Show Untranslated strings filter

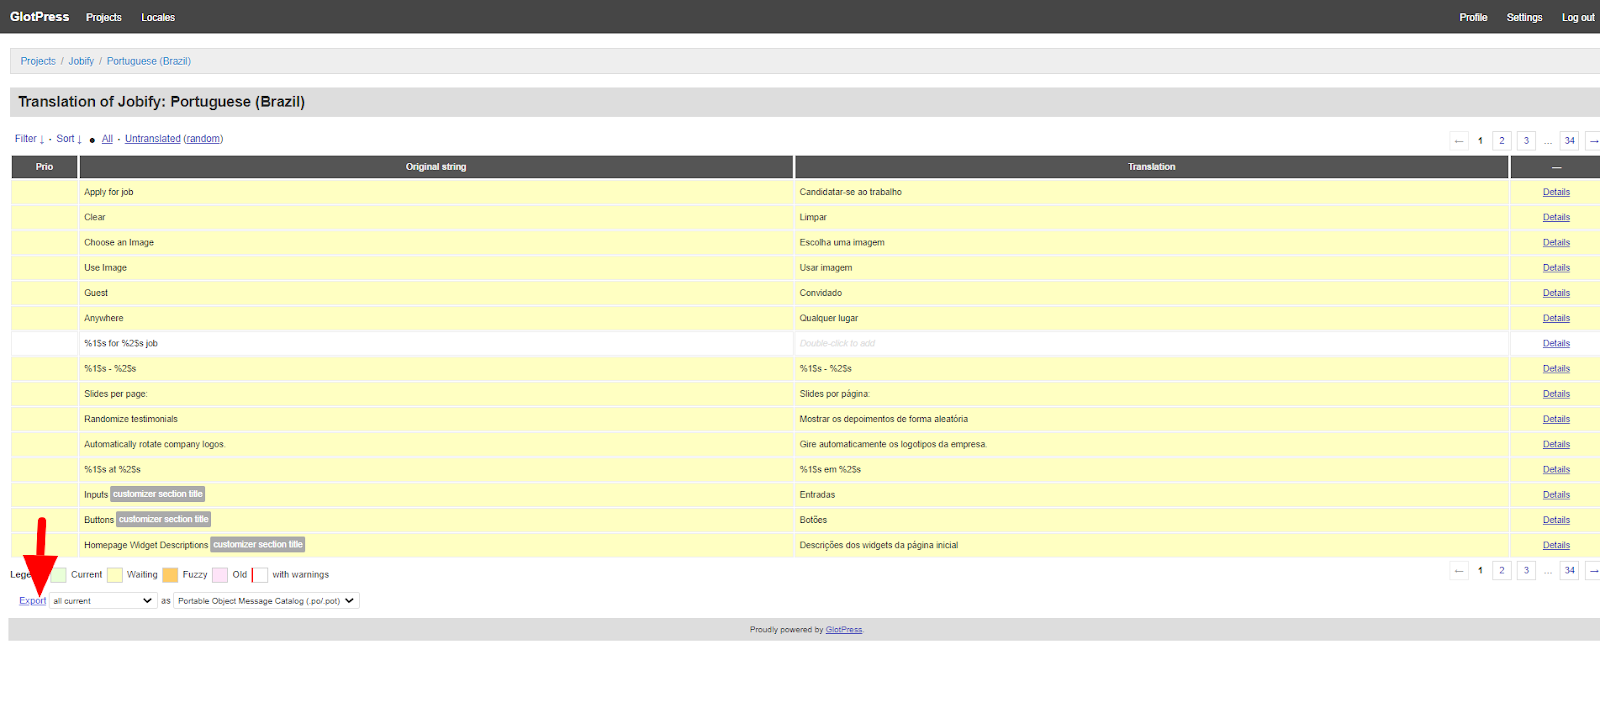[x=153, y=139]
